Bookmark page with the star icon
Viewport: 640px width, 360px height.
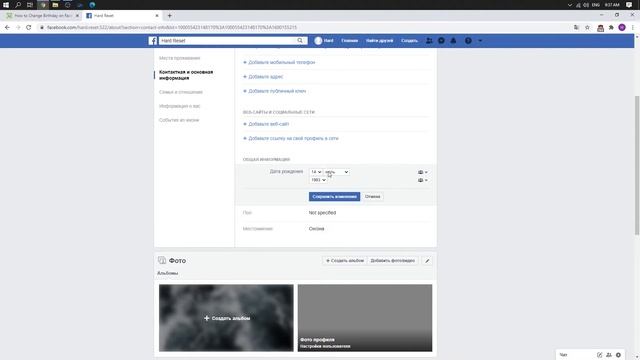tap(587, 27)
